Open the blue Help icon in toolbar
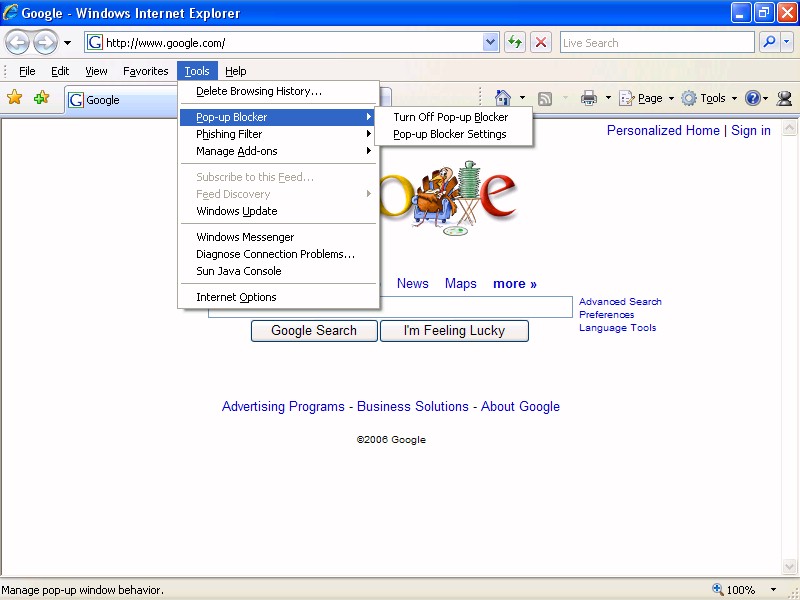The width and height of the screenshot is (800, 600). click(x=752, y=98)
